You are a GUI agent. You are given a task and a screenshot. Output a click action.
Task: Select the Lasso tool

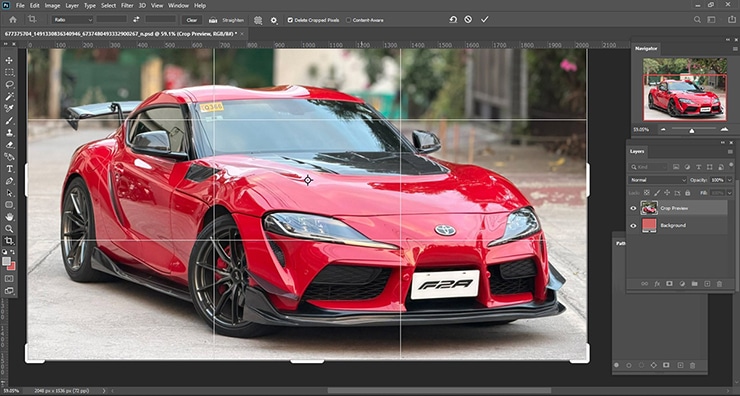9,84
